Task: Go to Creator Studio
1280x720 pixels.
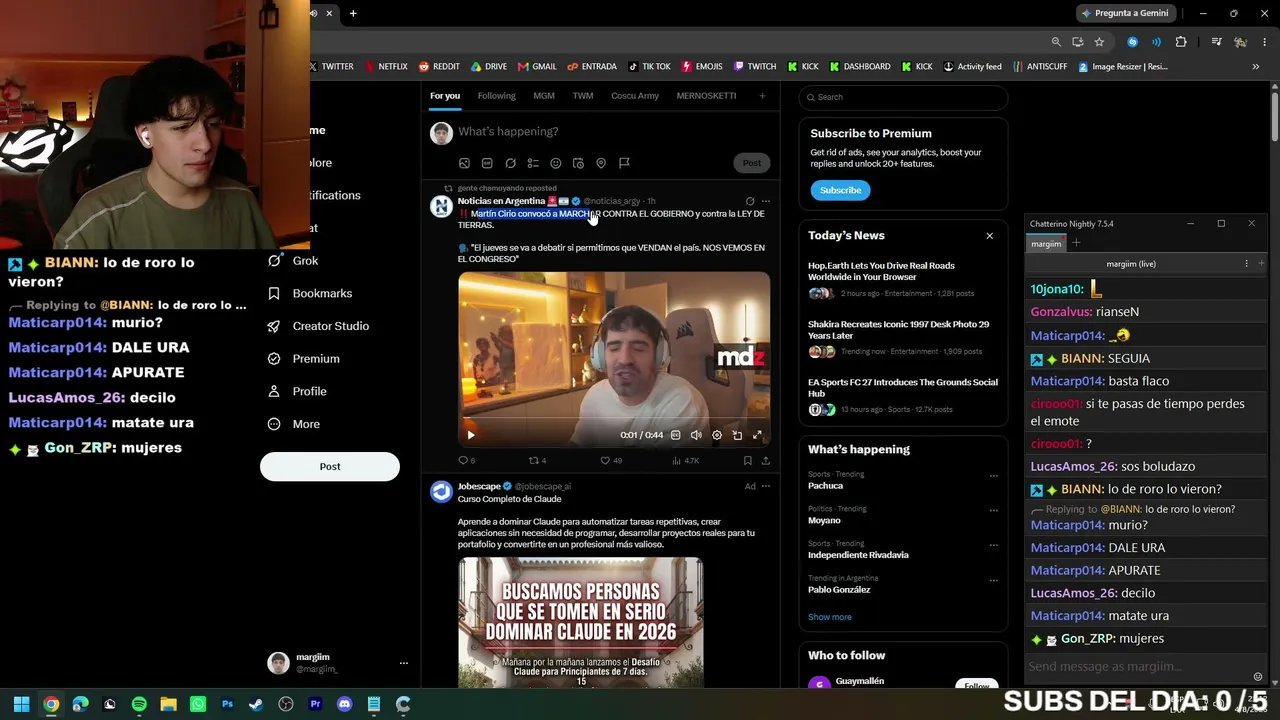Action: point(318,326)
